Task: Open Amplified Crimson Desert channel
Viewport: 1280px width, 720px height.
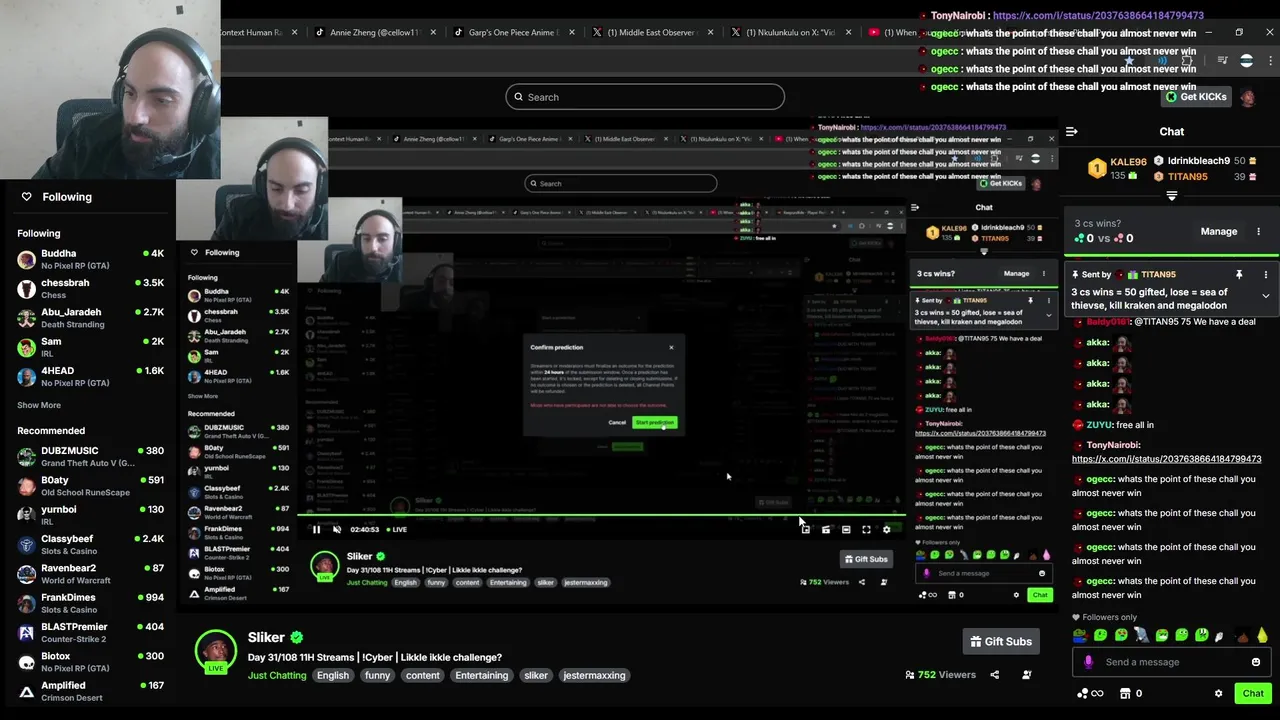Action: pyautogui.click(x=90, y=691)
